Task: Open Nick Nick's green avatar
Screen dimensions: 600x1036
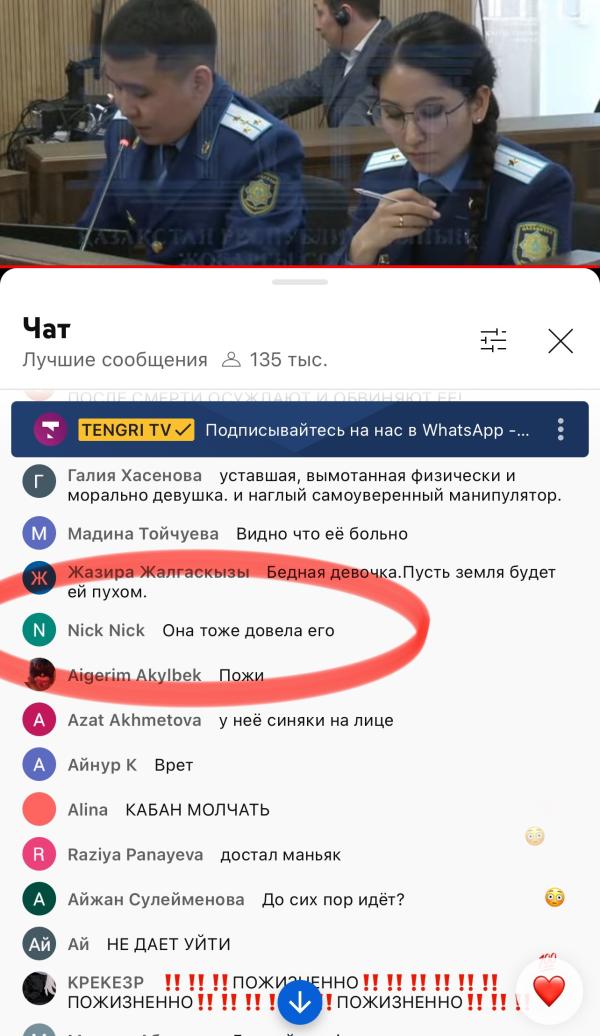Action: click(x=39, y=630)
